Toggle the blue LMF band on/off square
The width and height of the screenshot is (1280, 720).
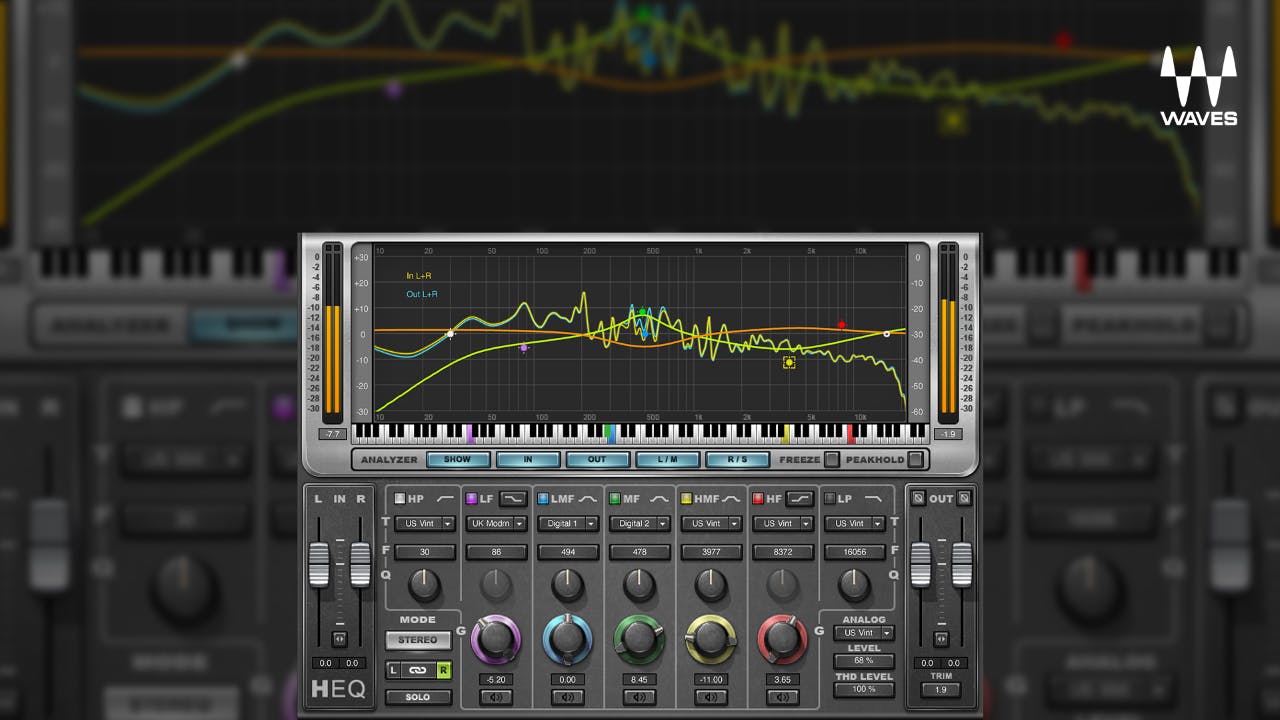coord(543,498)
